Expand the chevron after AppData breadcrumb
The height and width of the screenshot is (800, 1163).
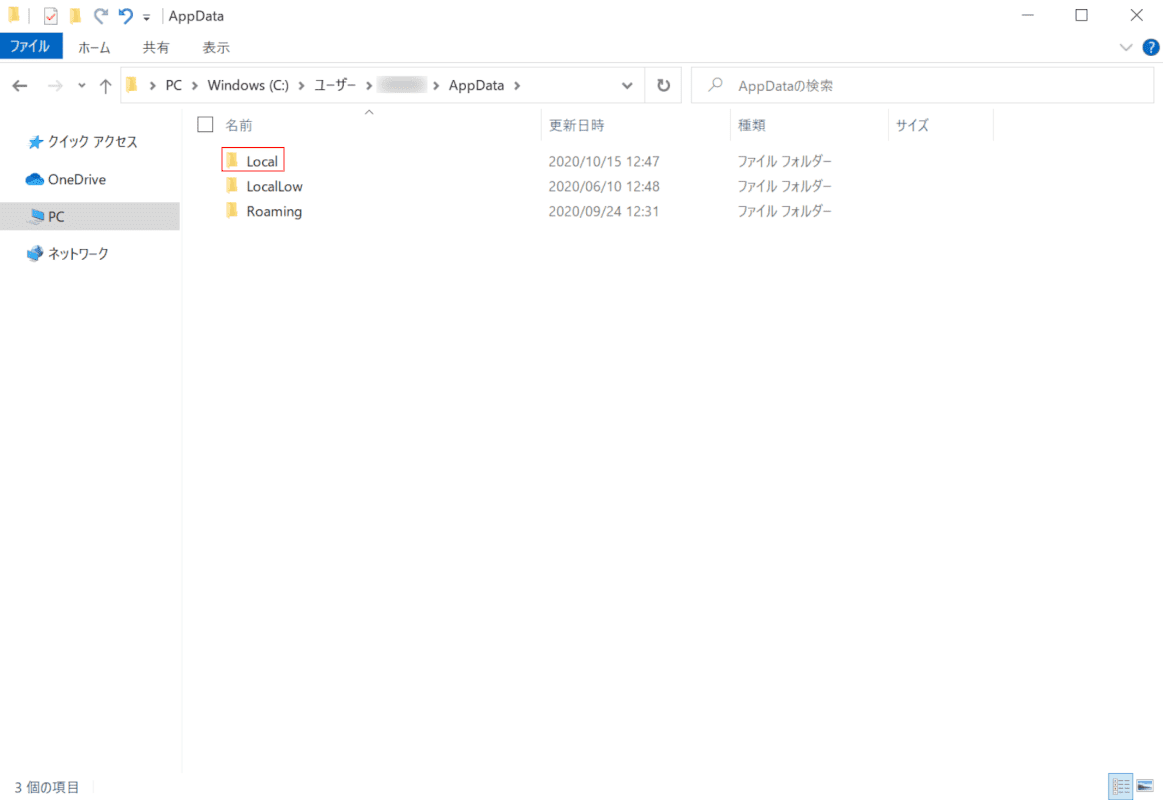tap(517, 85)
